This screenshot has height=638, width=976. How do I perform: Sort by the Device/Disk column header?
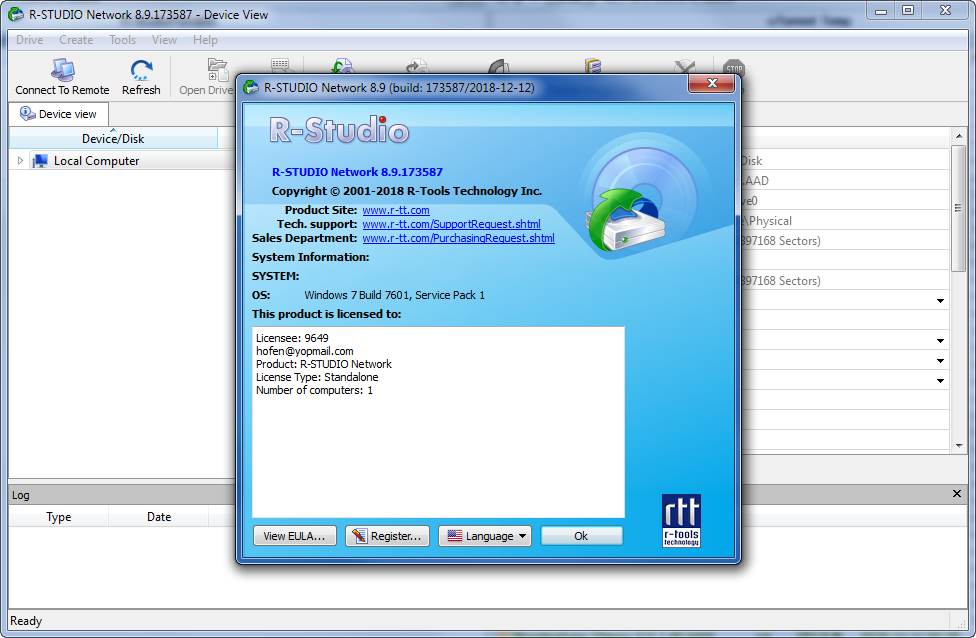pos(113,138)
